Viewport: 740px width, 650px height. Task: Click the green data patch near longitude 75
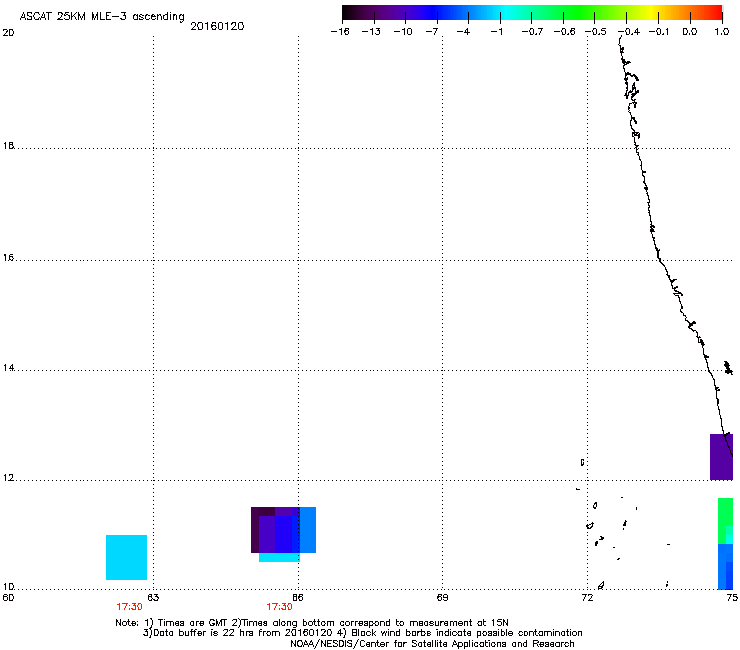click(x=725, y=521)
